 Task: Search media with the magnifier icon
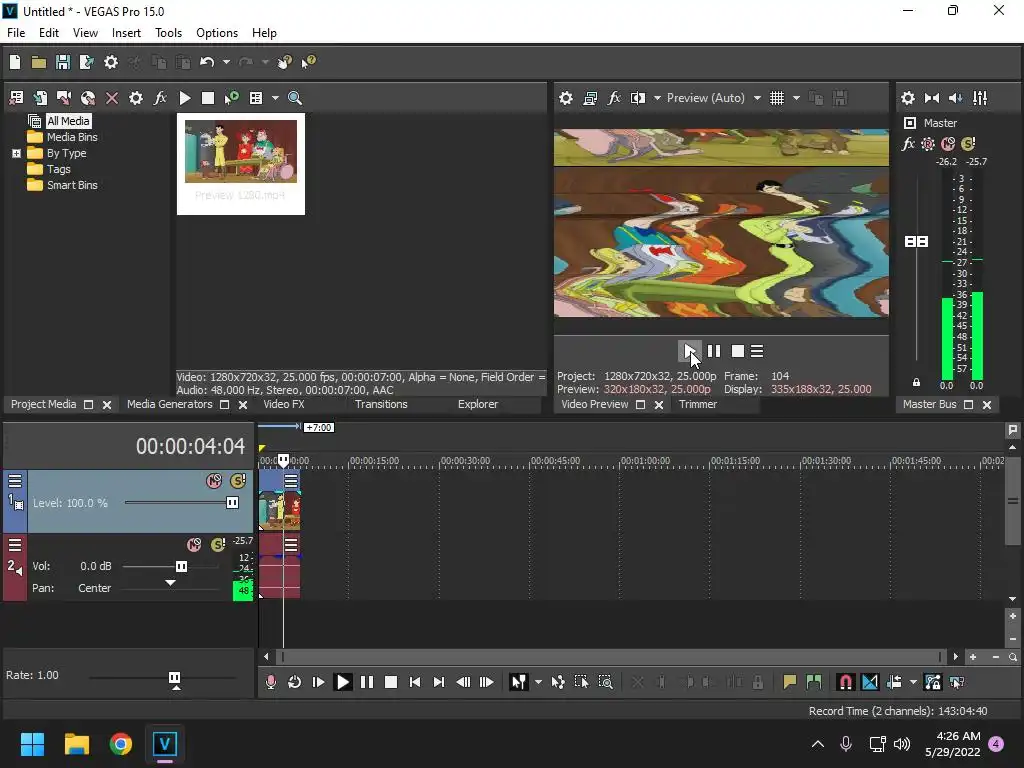[295, 98]
